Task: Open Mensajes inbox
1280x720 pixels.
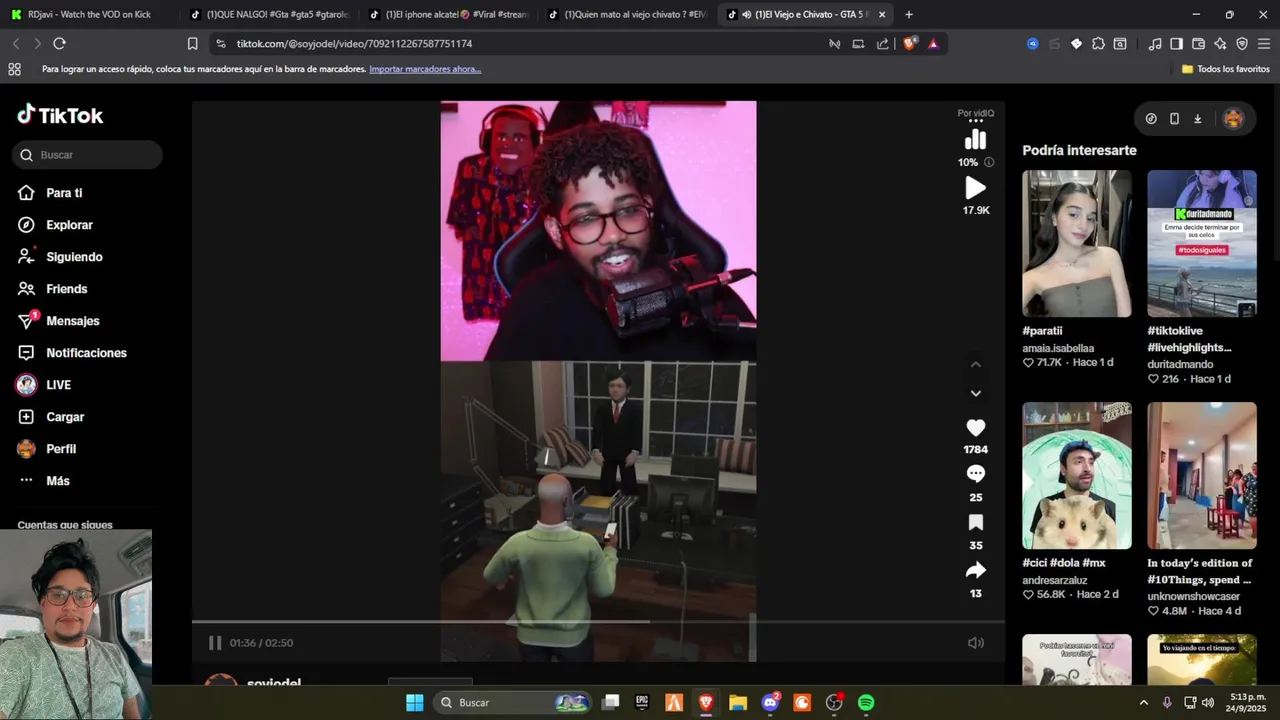Action: pyautogui.click(x=72, y=321)
